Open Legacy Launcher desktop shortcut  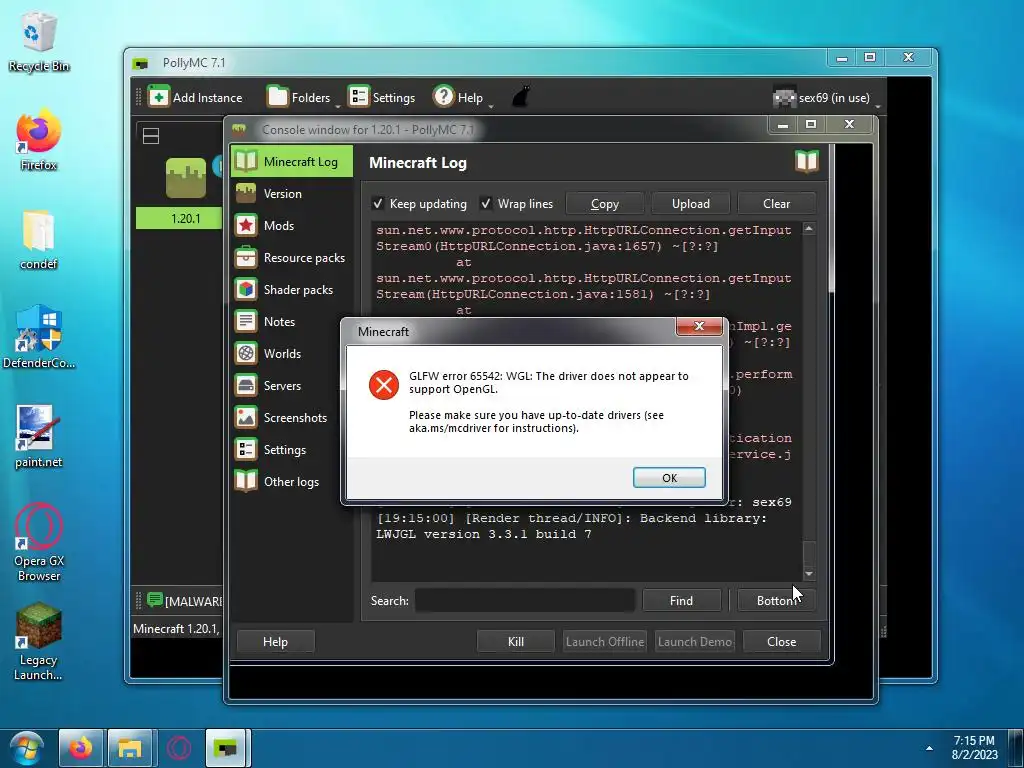(39, 642)
